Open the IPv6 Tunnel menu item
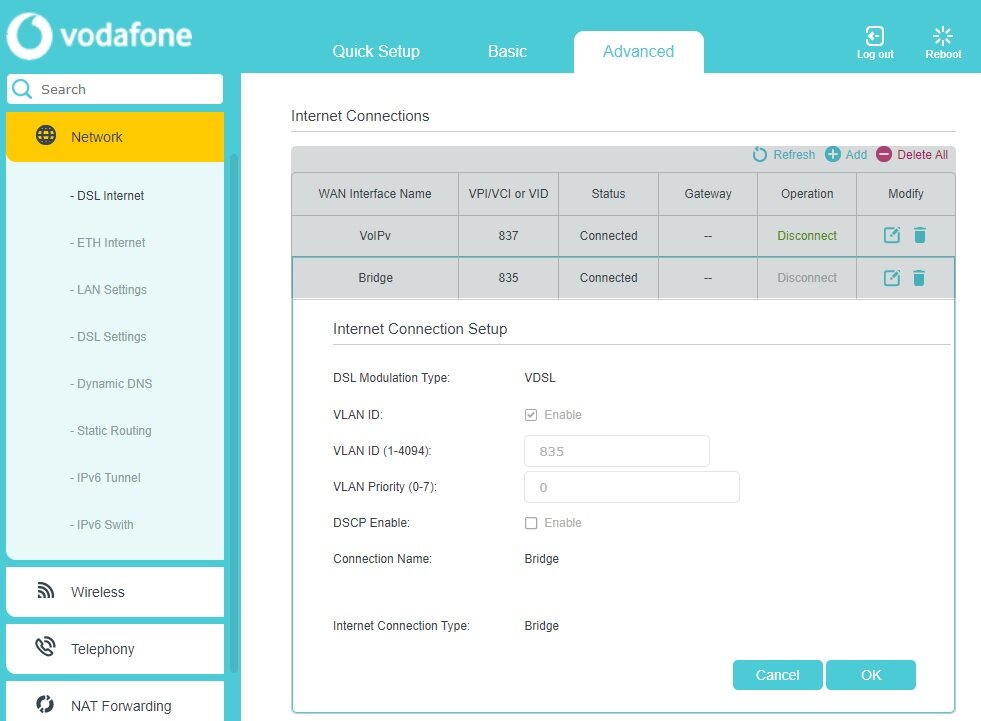 pos(105,478)
